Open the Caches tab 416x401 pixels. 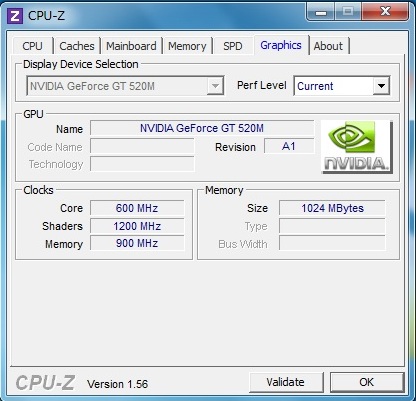(x=77, y=46)
